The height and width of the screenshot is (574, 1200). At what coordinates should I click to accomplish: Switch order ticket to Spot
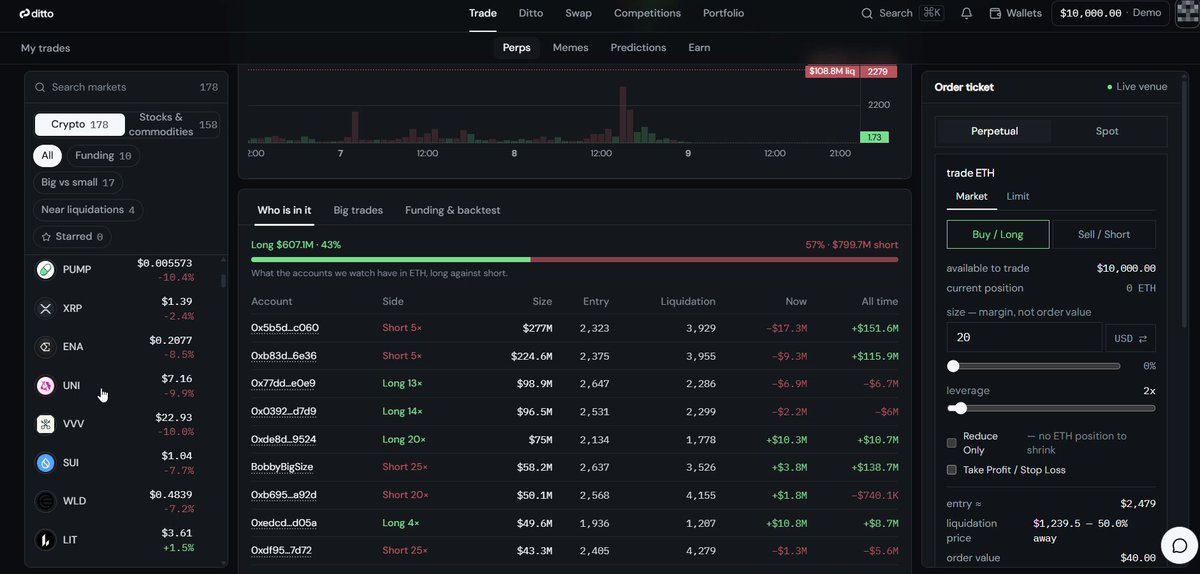(x=1107, y=131)
